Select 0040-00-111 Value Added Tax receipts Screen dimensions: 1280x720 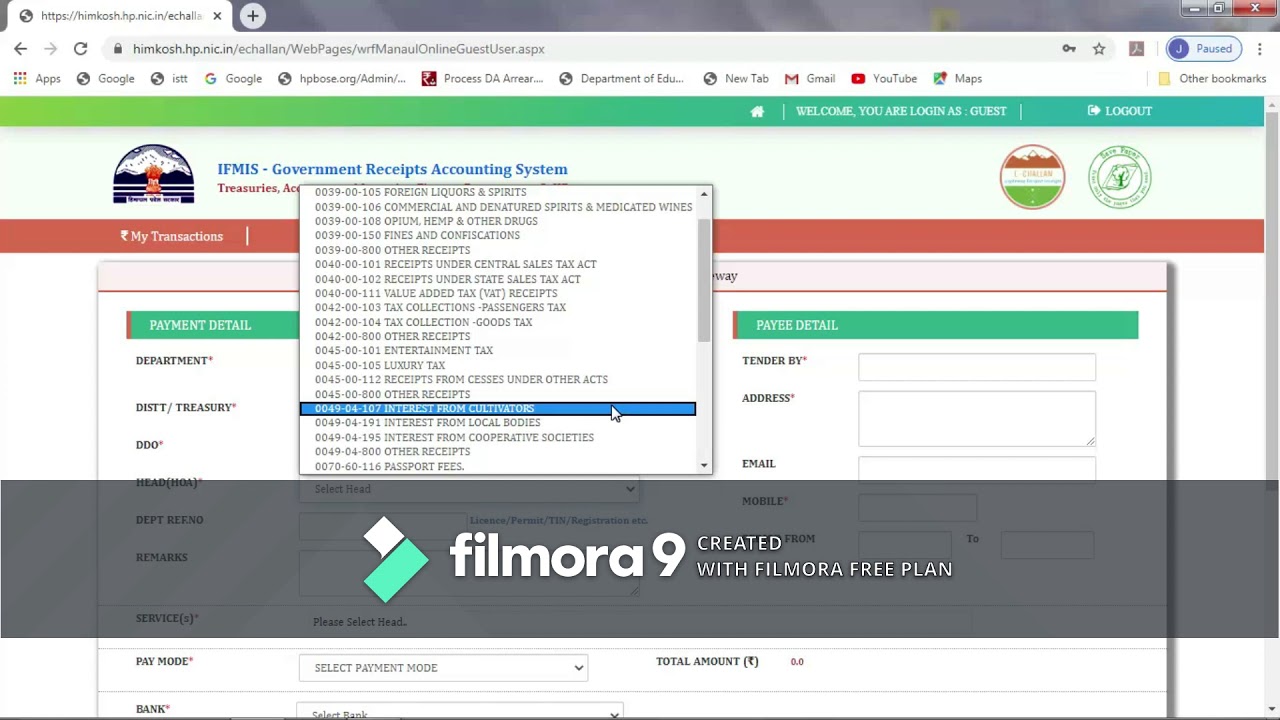point(498,293)
